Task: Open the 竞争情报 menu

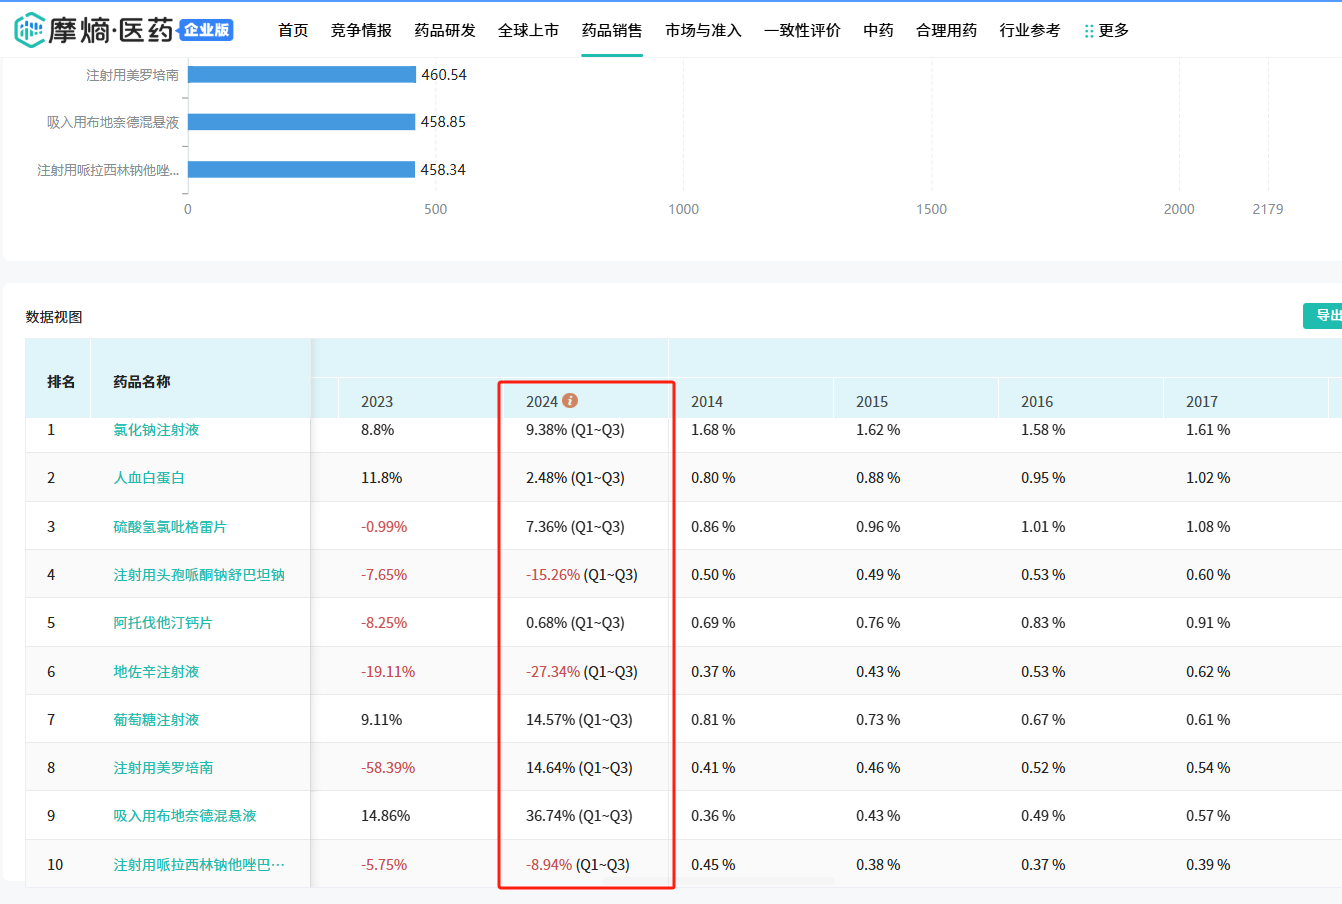Action: [361, 31]
